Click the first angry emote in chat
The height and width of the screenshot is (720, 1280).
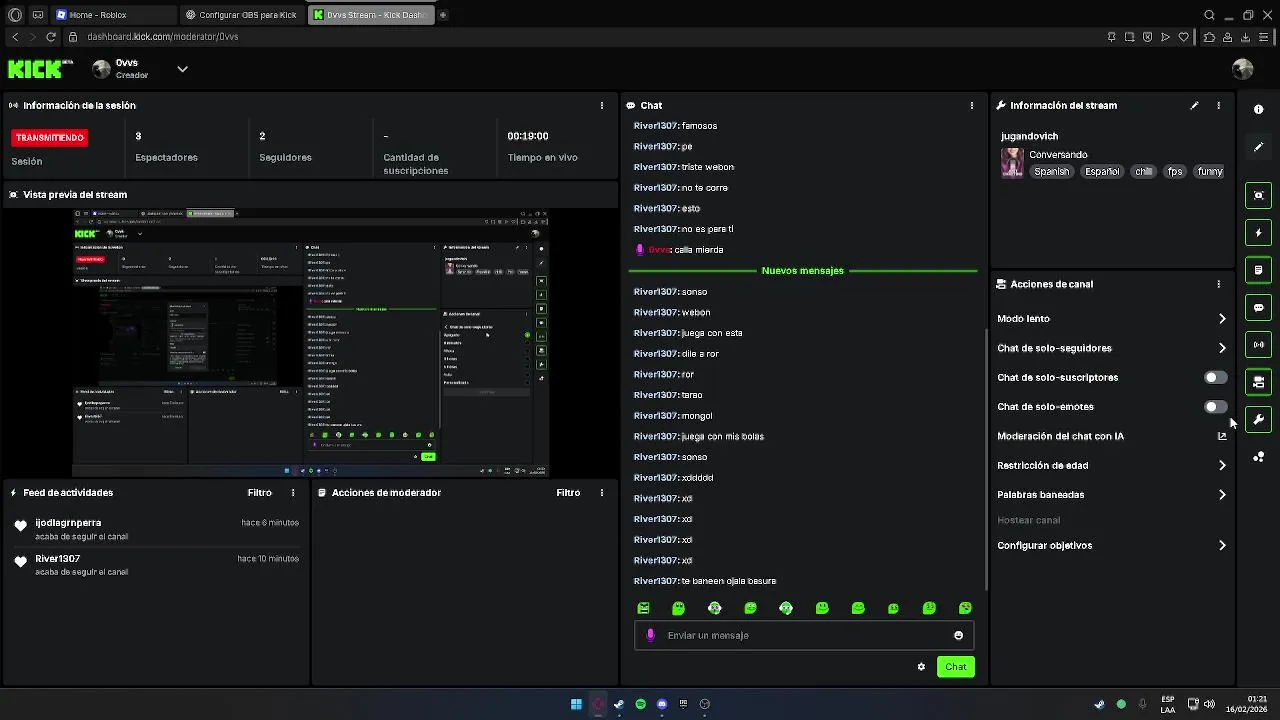click(x=643, y=608)
